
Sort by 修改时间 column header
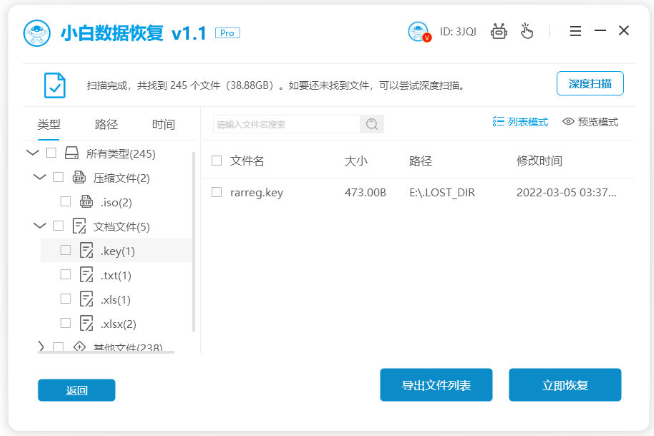539,161
